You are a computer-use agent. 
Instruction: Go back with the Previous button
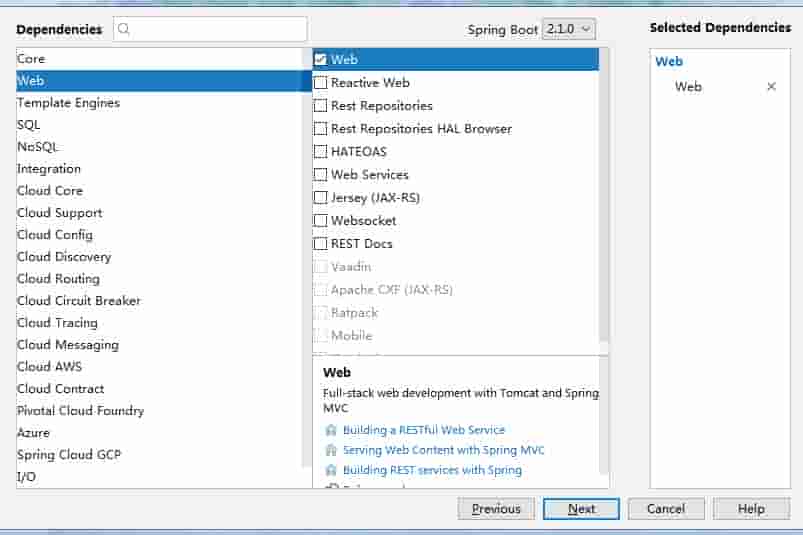tap(496, 509)
